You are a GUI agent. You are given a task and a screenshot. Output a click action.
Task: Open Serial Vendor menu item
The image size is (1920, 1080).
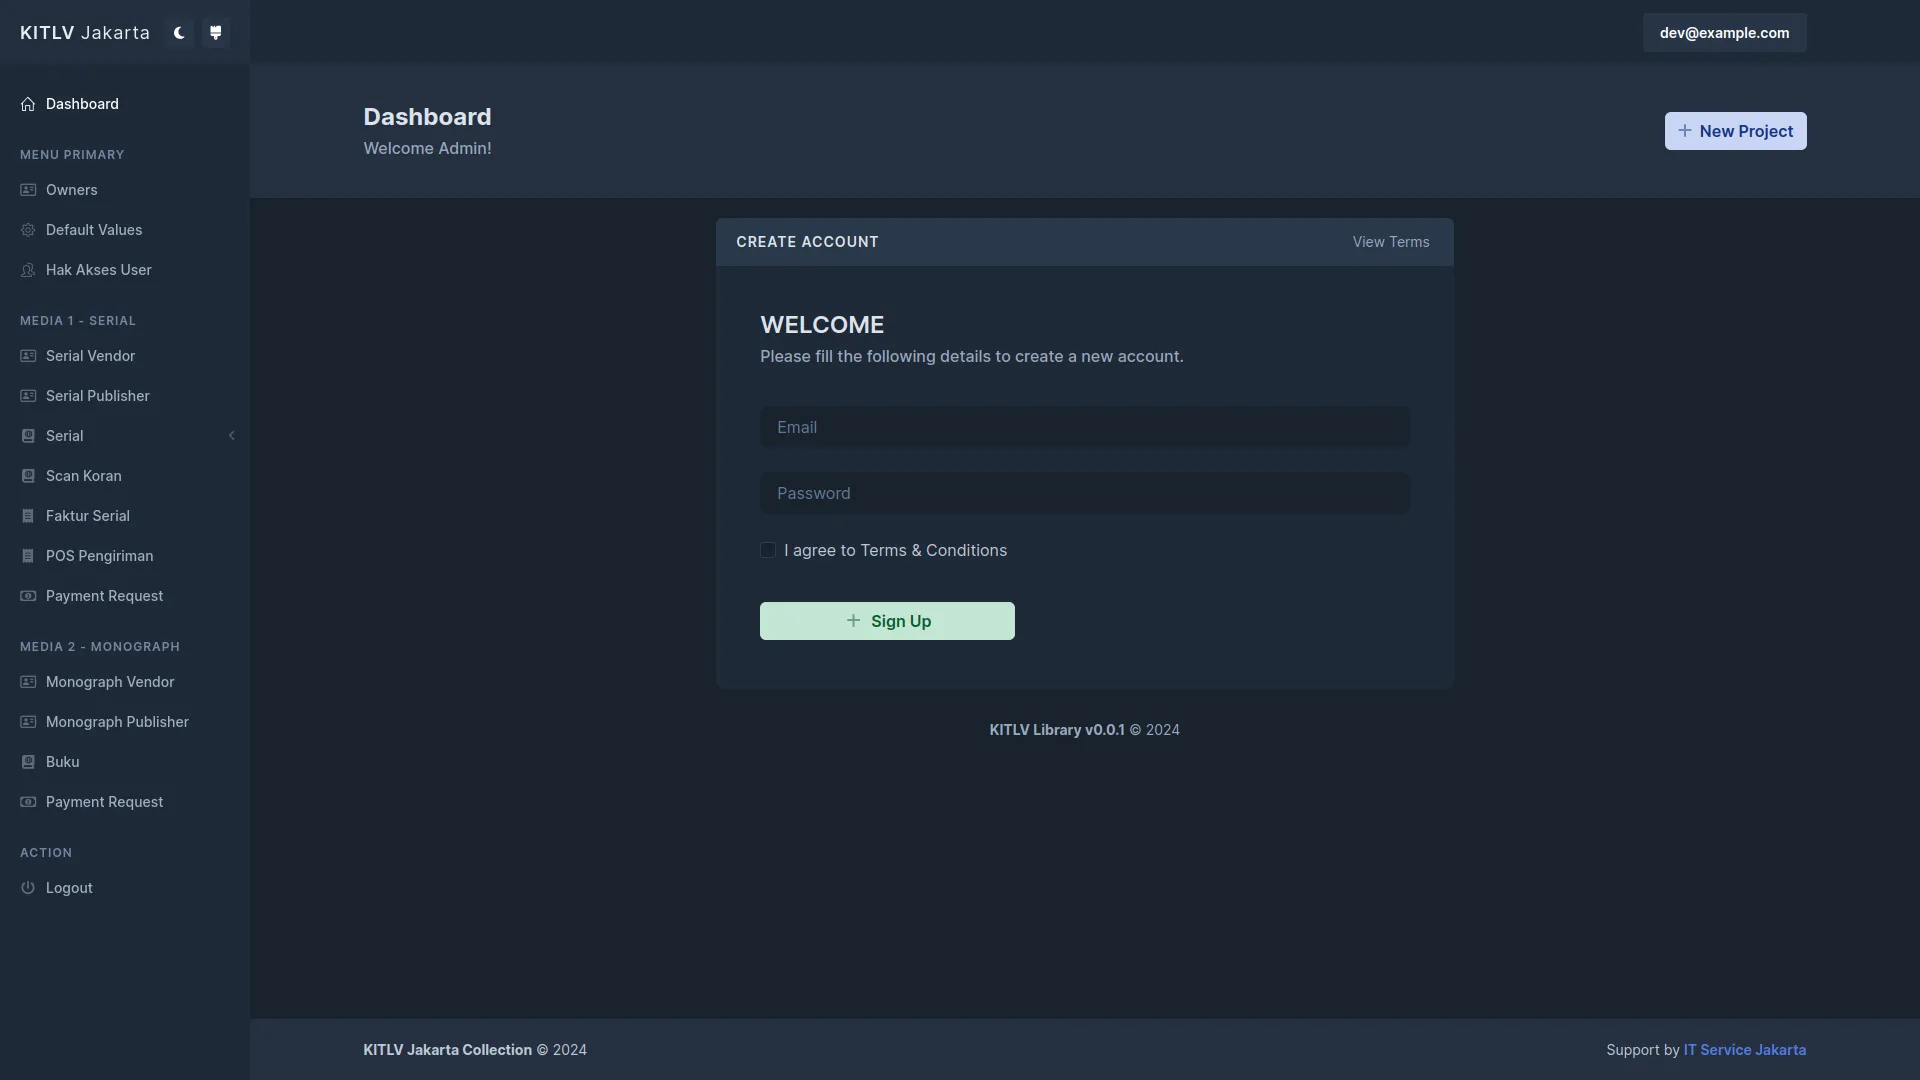[90, 356]
